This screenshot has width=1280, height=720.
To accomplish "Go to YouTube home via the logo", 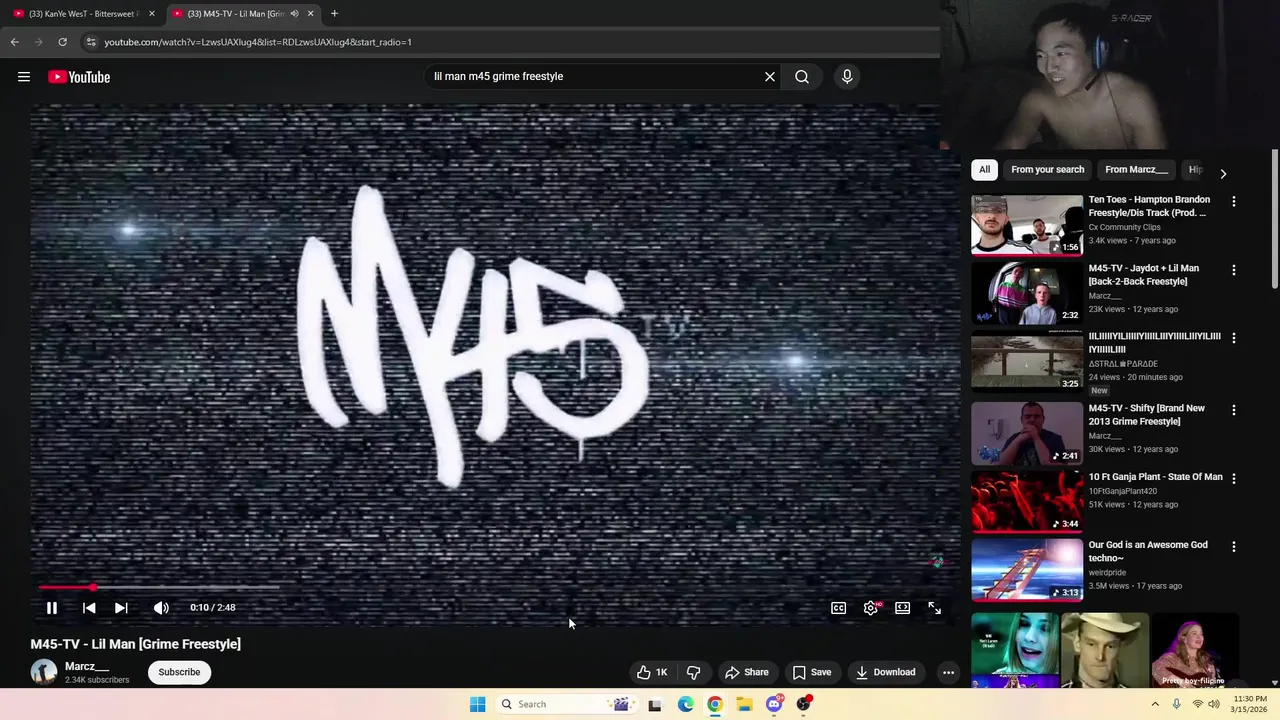I will (79, 77).
